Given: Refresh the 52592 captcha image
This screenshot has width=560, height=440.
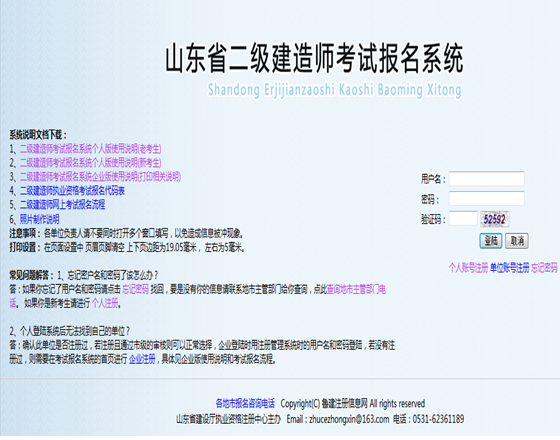Looking at the screenshot, I should [495, 219].
